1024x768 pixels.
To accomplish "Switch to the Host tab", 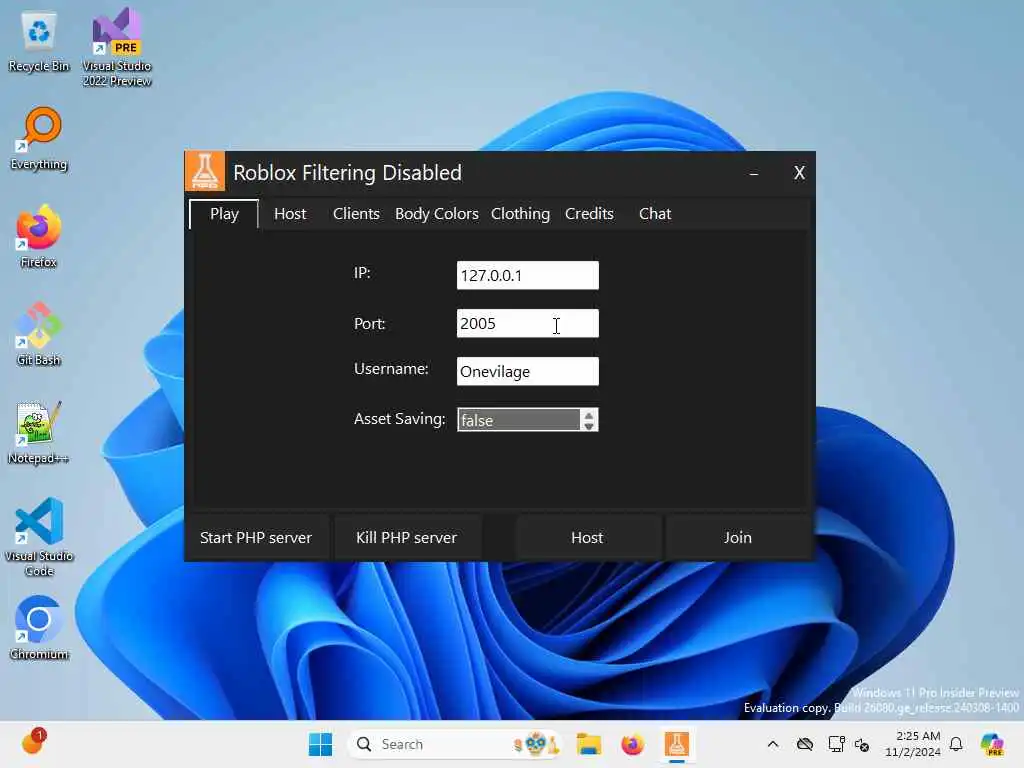I will tap(290, 214).
